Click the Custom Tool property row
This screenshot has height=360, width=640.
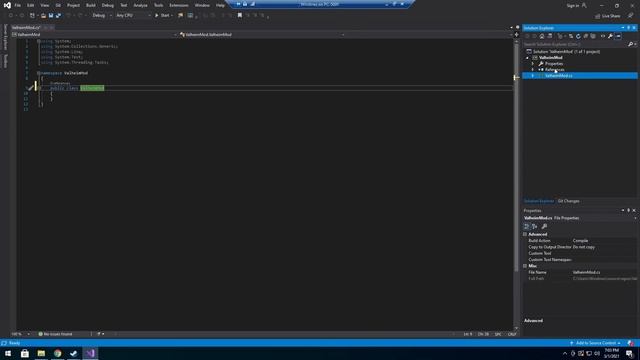tap(580, 253)
